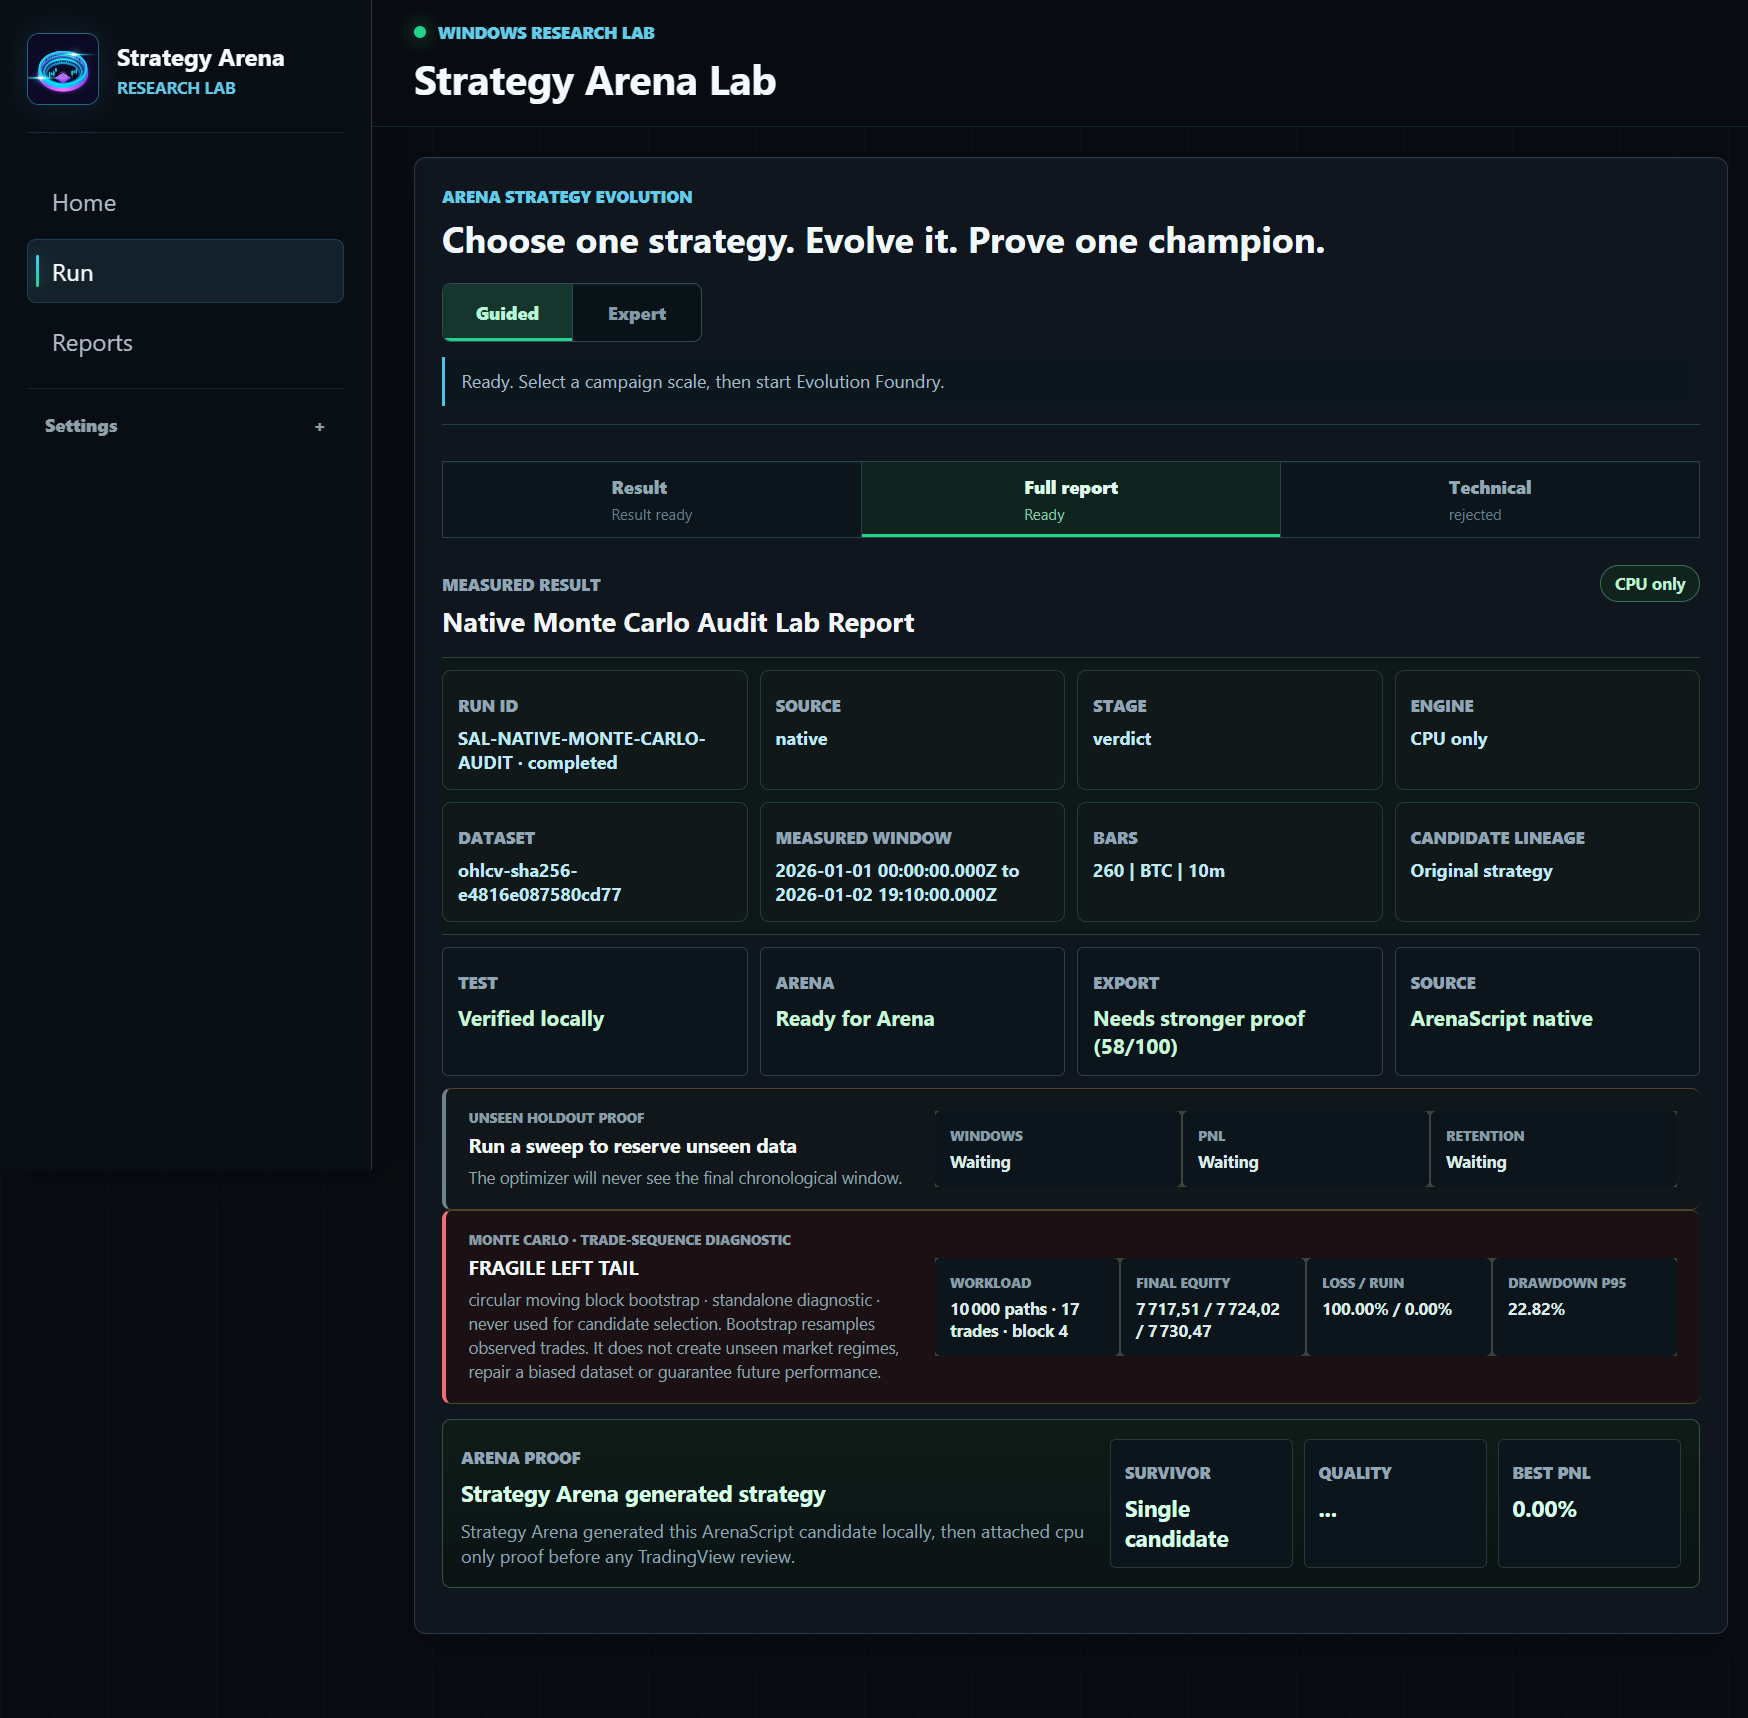Image resolution: width=1748 pixels, height=1718 pixels.
Task: Click Needs stronger proof (58/100) export status
Action: click(x=1199, y=1033)
